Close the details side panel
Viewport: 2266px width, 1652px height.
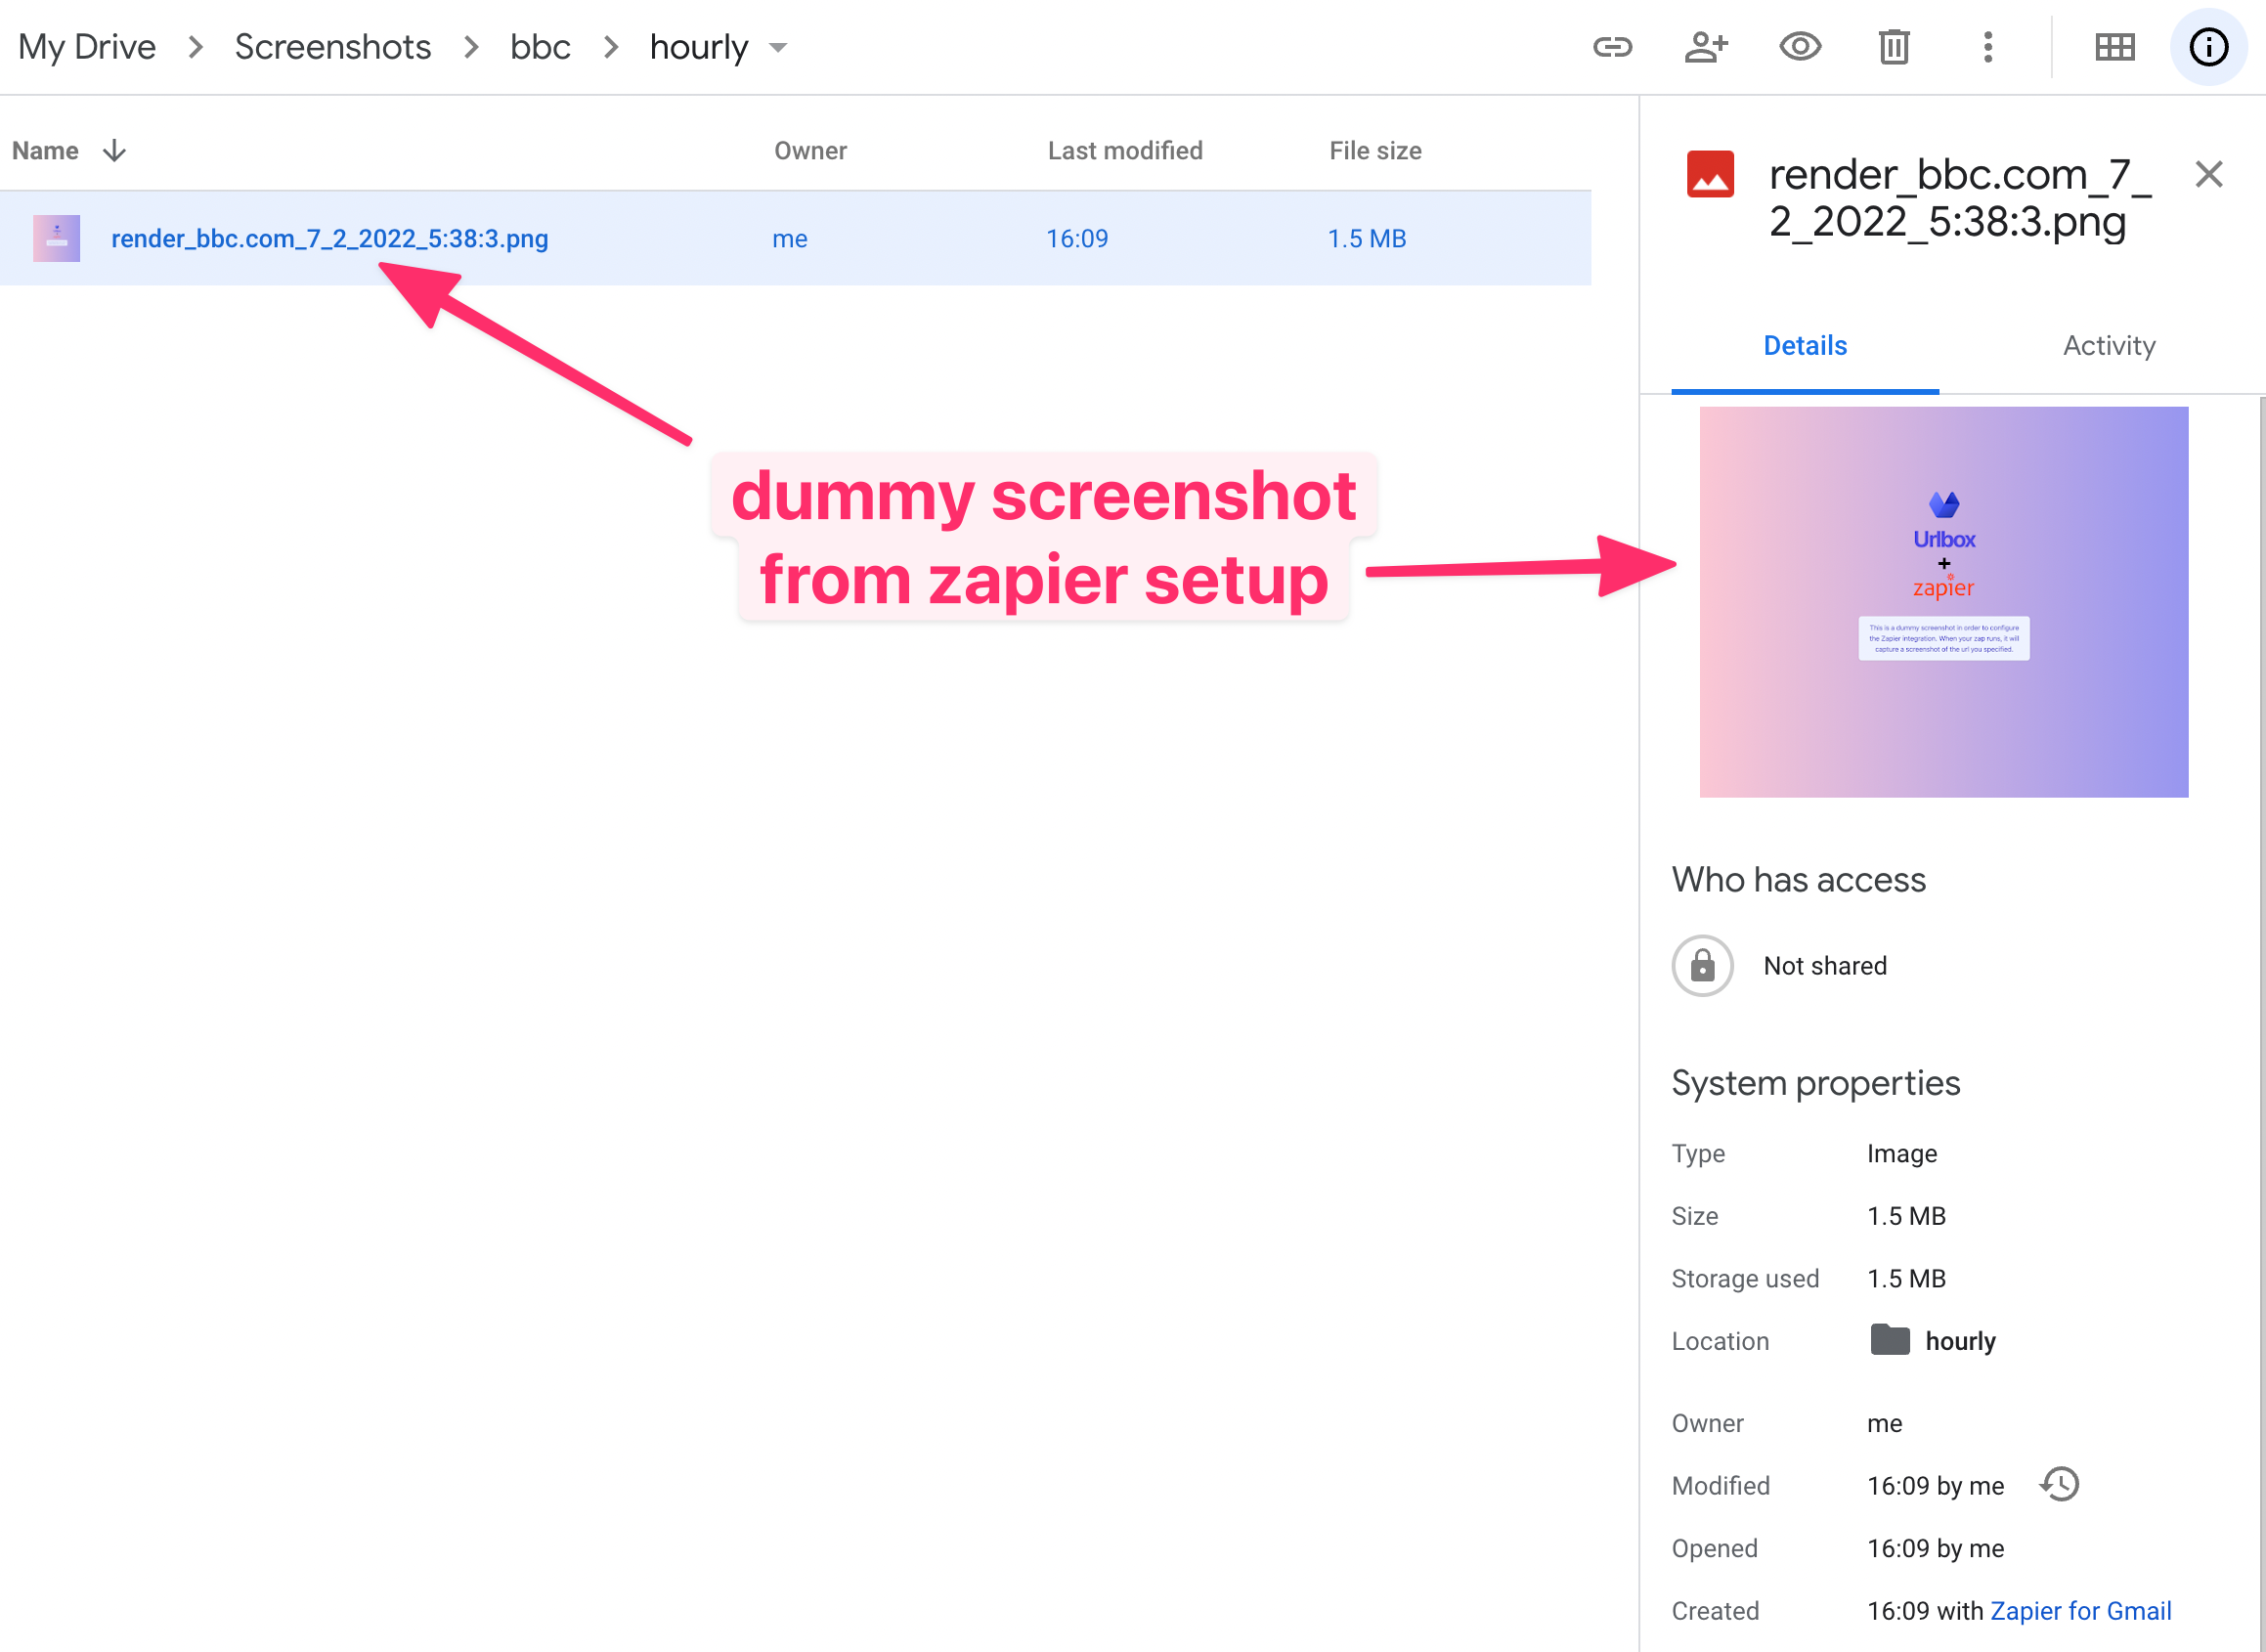(2209, 174)
